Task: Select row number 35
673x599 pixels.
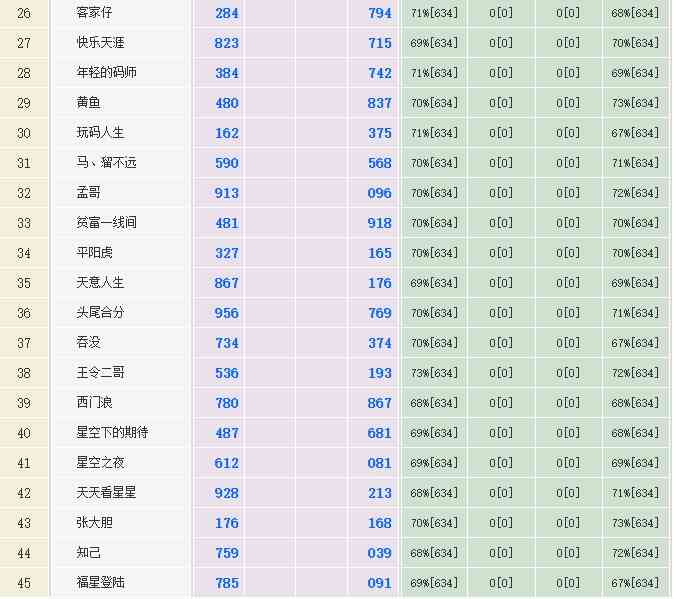Action: (x=24, y=283)
